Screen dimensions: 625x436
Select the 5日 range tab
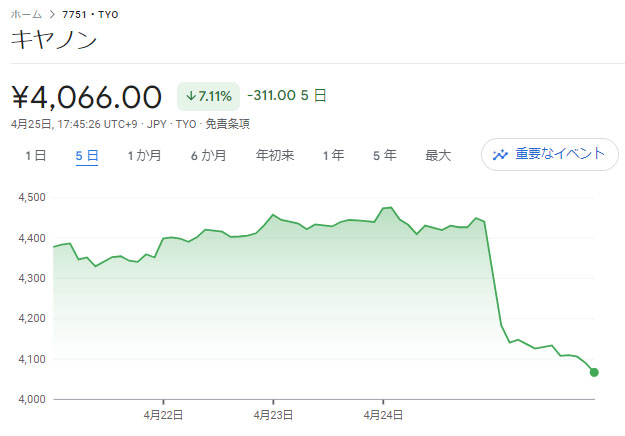tap(87, 155)
